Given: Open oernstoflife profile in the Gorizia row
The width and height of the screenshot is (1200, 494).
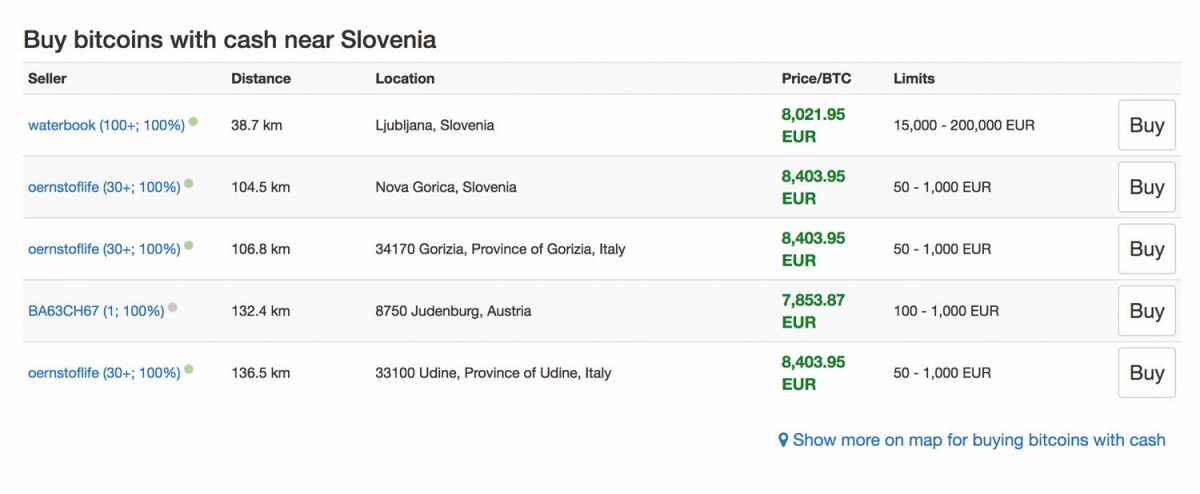Looking at the screenshot, I should coord(104,250).
